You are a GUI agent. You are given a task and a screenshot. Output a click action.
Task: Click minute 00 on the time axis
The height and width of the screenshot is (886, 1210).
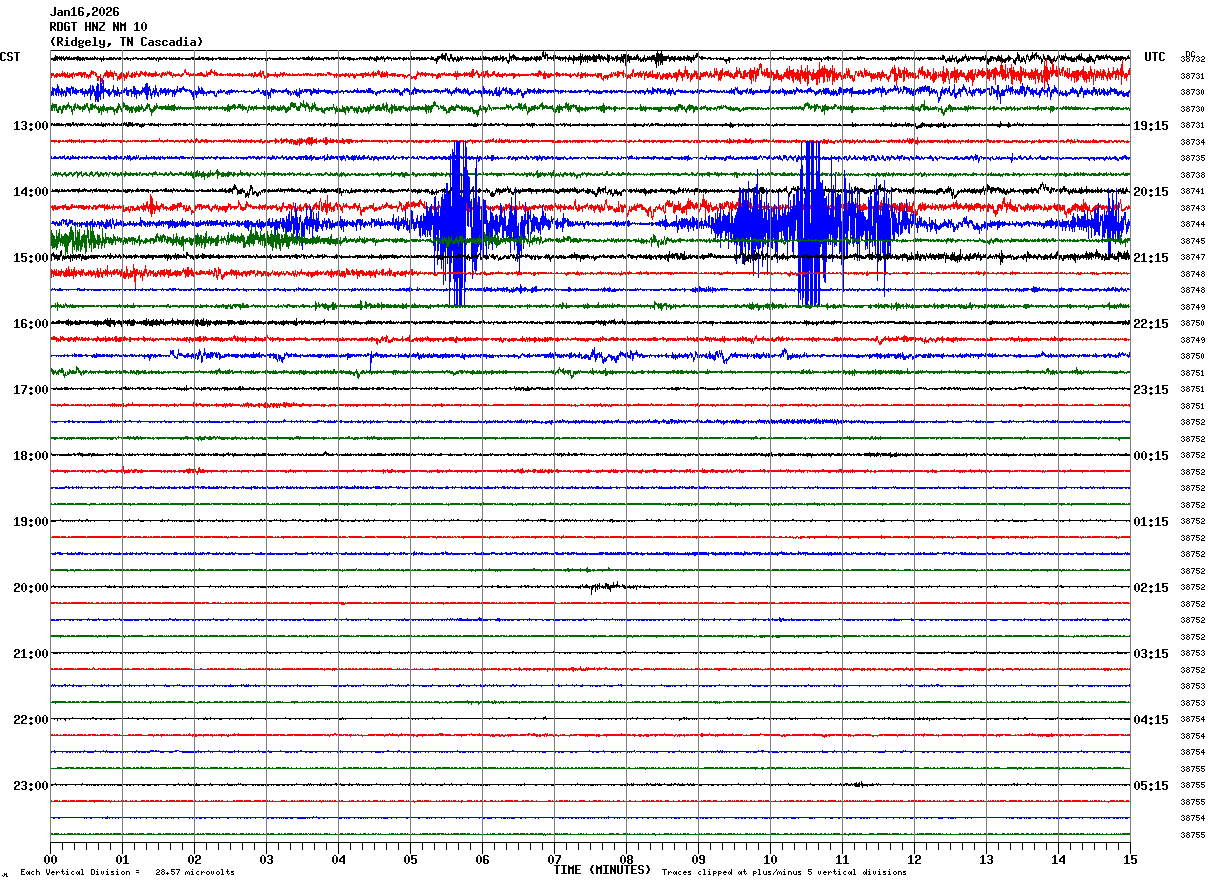50,859
